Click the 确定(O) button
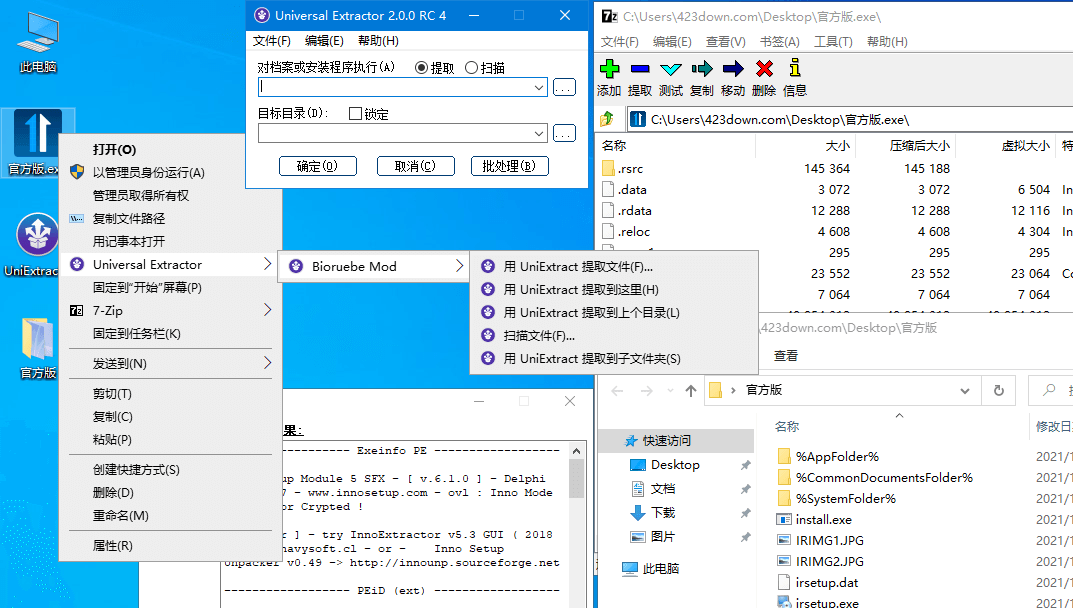The width and height of the screenshot is (1073, 608). tap(318, 166)
